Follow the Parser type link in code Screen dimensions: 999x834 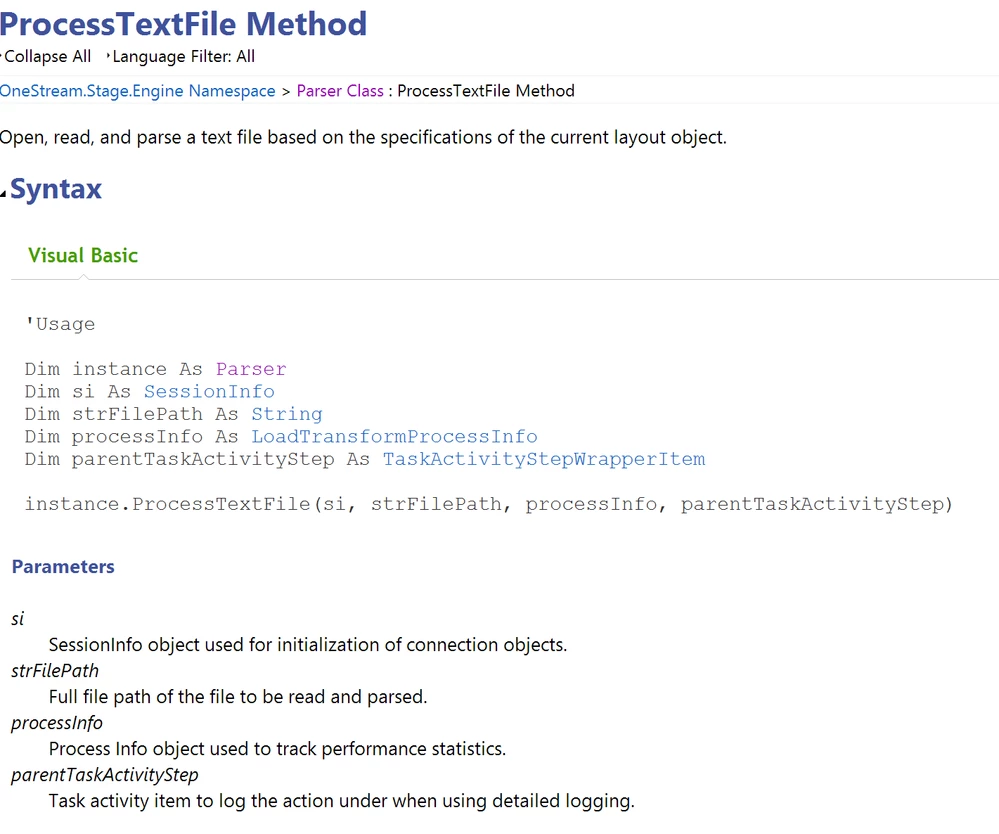click(251, 370)
